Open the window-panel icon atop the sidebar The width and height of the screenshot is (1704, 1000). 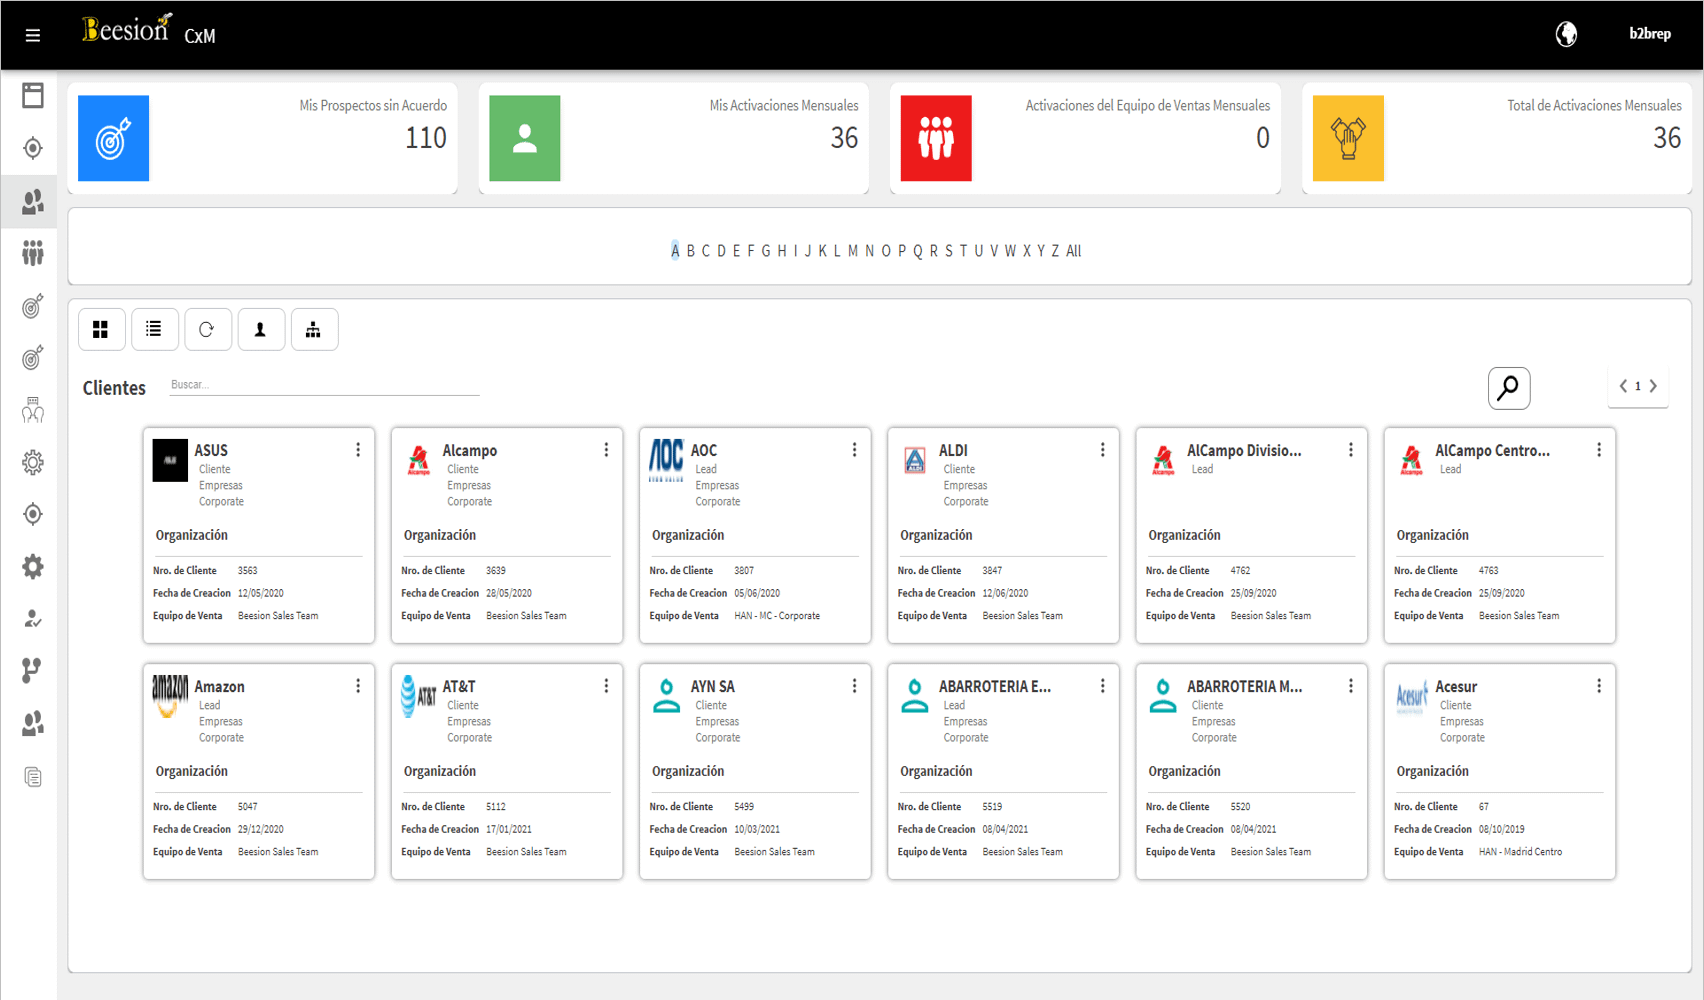pyautogui.click(x=32, y=95)
